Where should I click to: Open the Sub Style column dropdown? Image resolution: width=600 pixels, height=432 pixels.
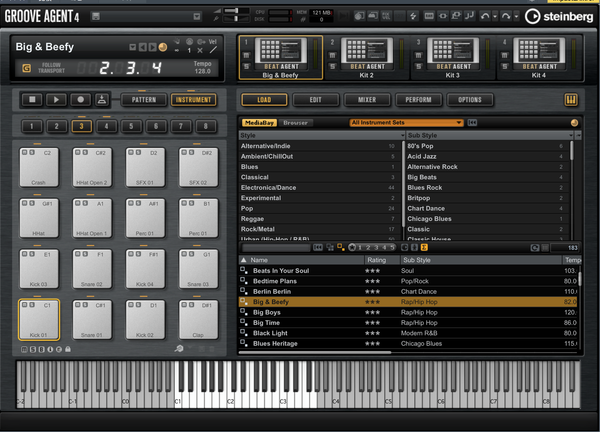point(571,135)
